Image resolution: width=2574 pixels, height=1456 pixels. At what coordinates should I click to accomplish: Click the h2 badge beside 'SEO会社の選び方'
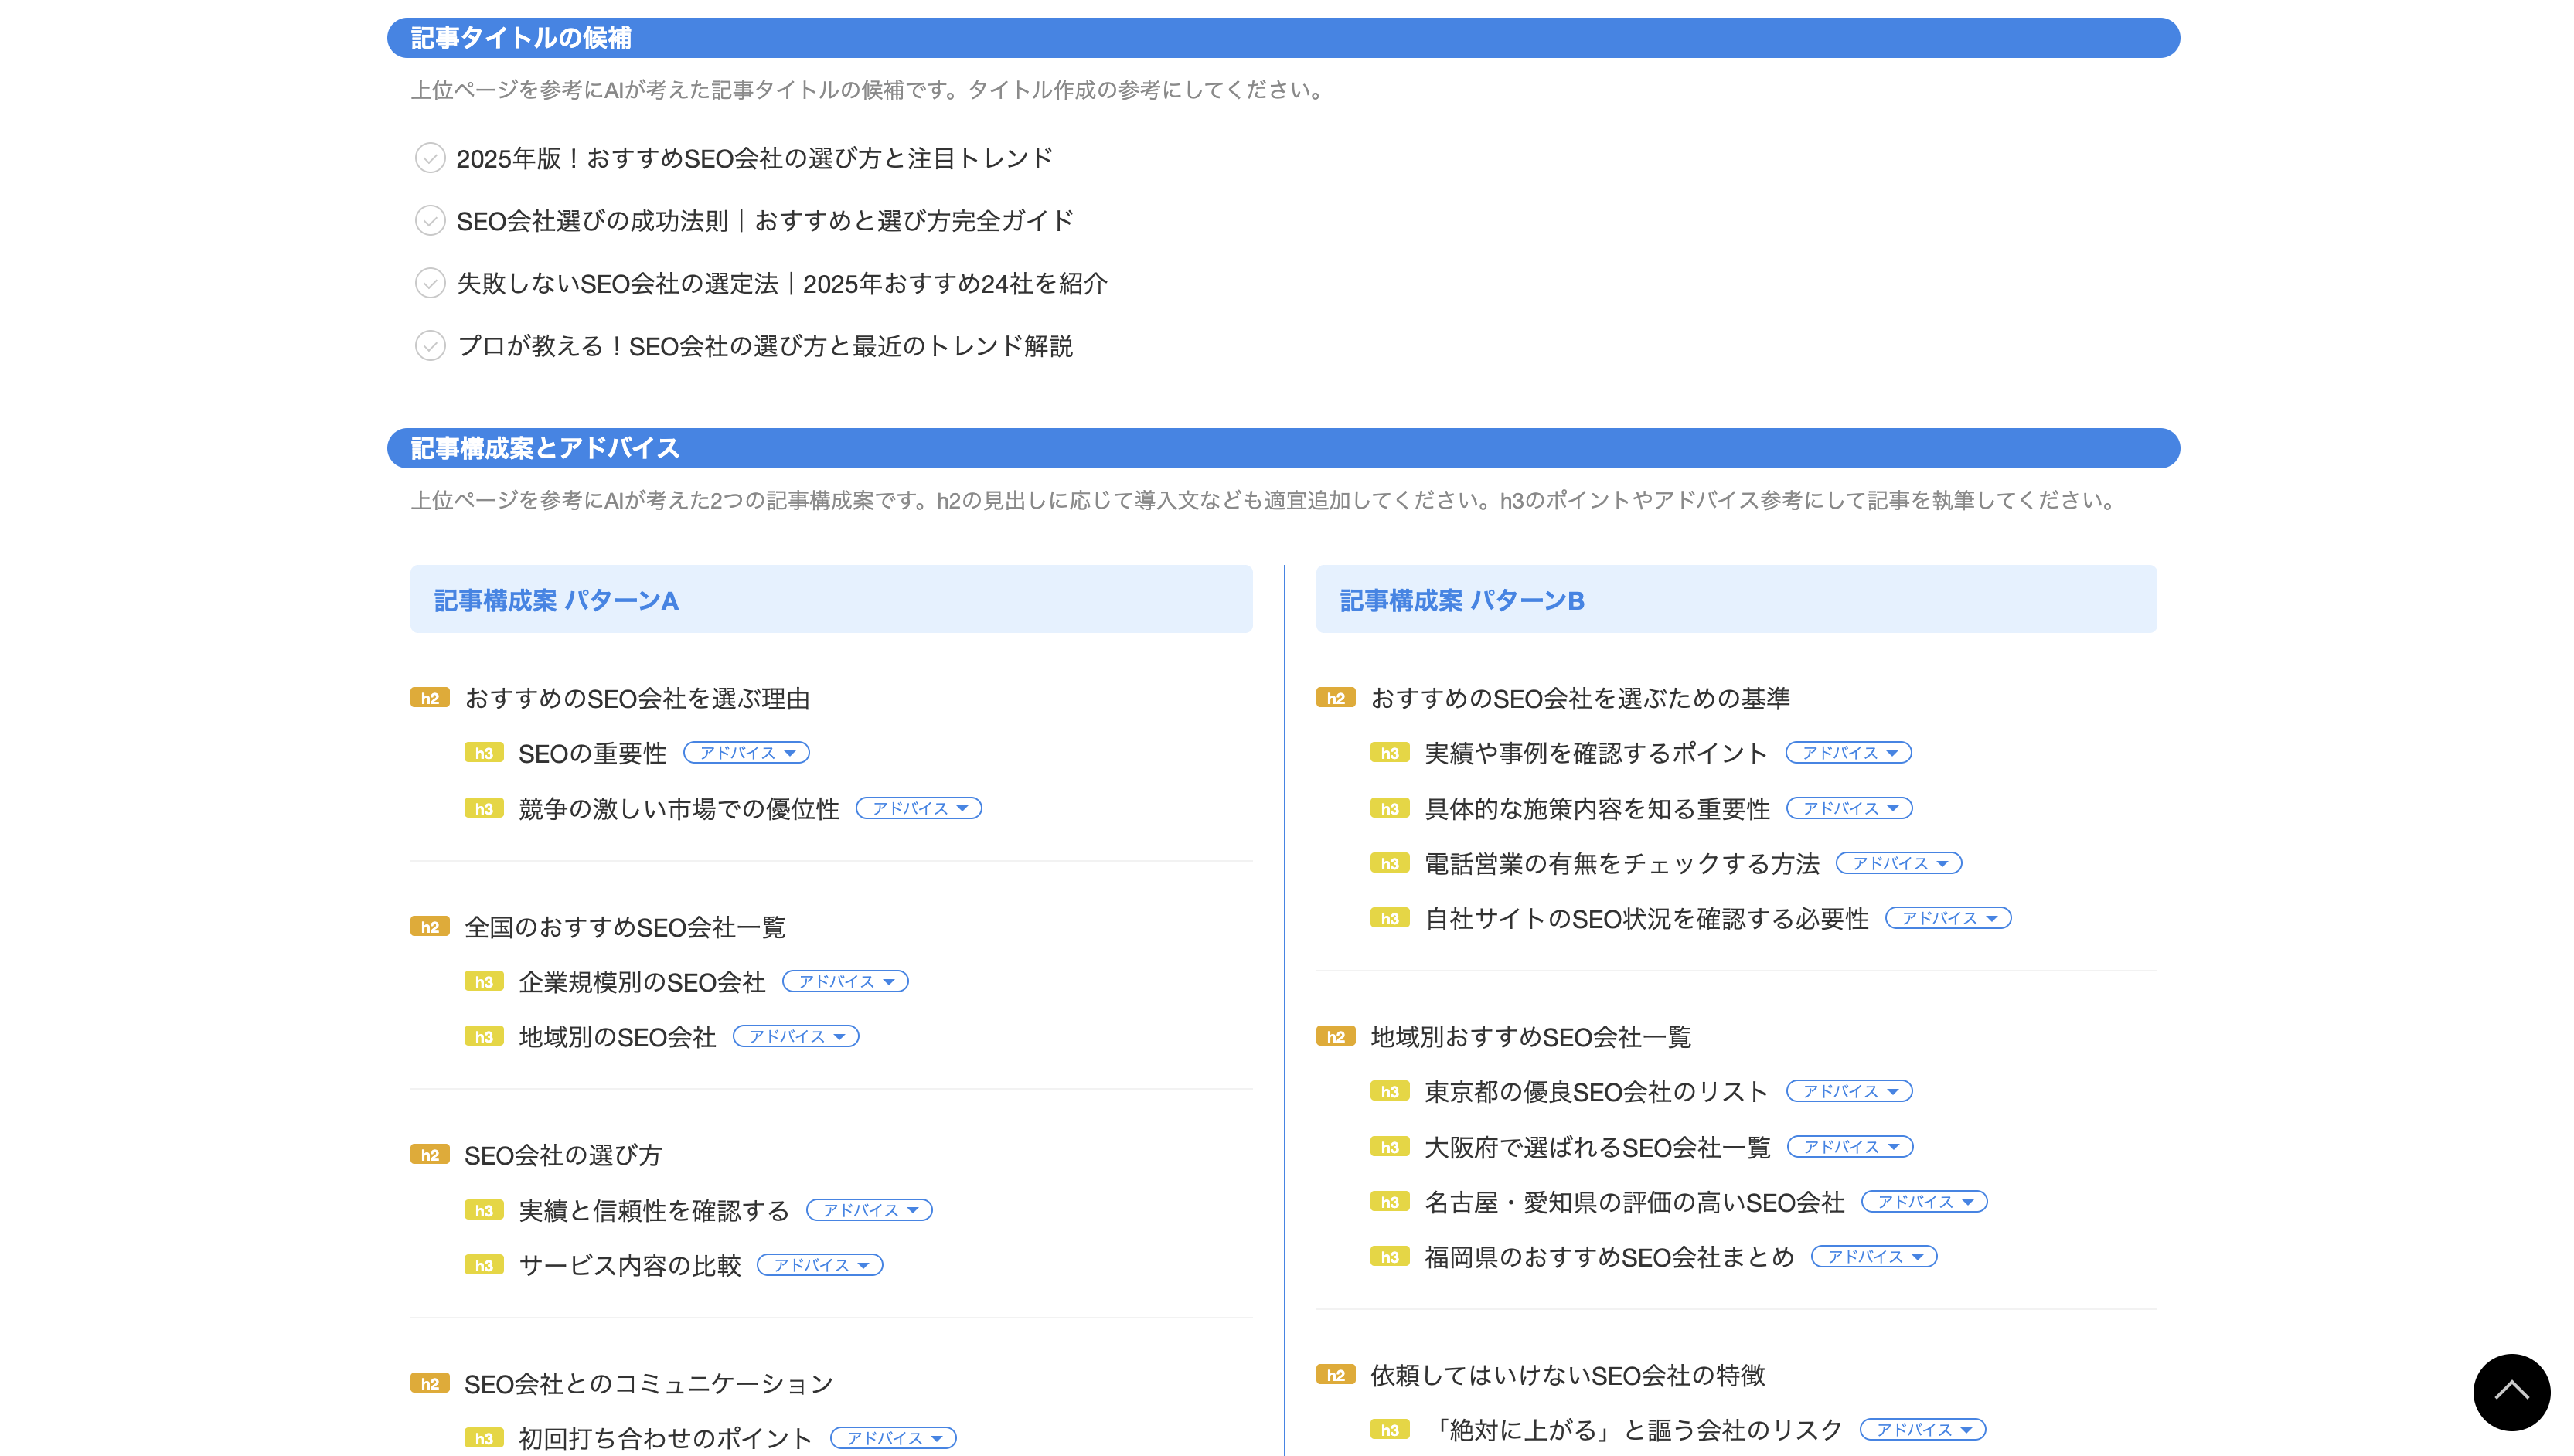tap(430, 1155)
